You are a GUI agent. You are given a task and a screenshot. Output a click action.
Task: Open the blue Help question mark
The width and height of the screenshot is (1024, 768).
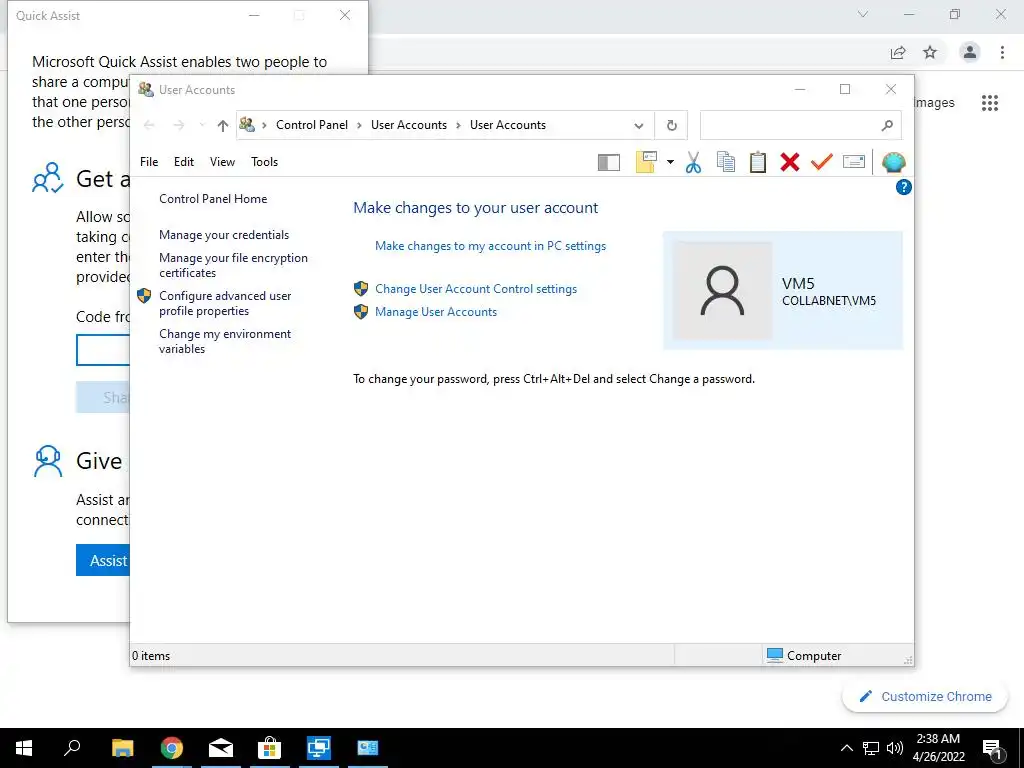coord(903,188)
